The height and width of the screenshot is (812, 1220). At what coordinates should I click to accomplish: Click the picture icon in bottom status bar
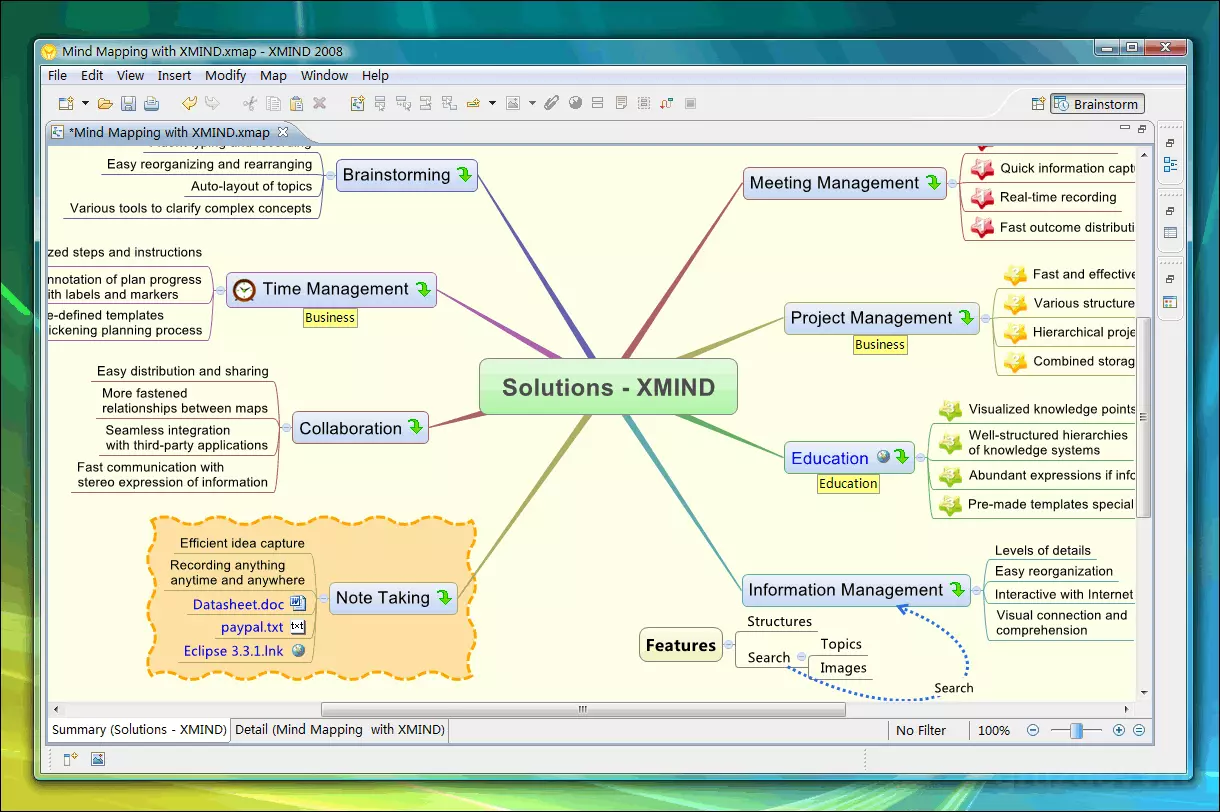point(97,759)
